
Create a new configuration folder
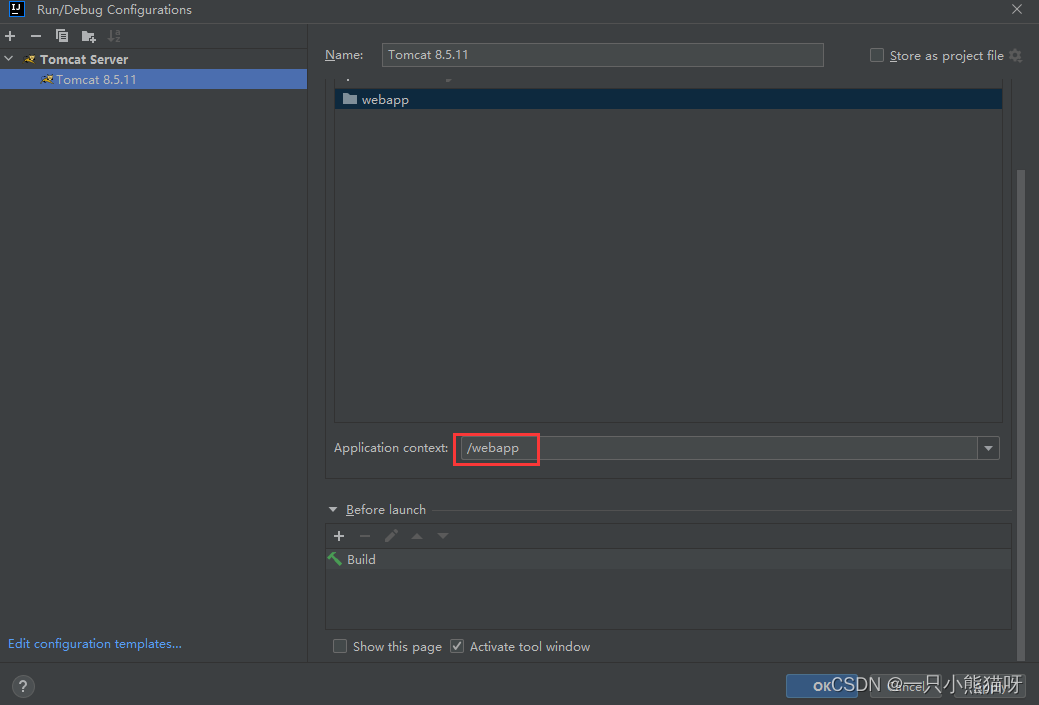coord(88,36)
